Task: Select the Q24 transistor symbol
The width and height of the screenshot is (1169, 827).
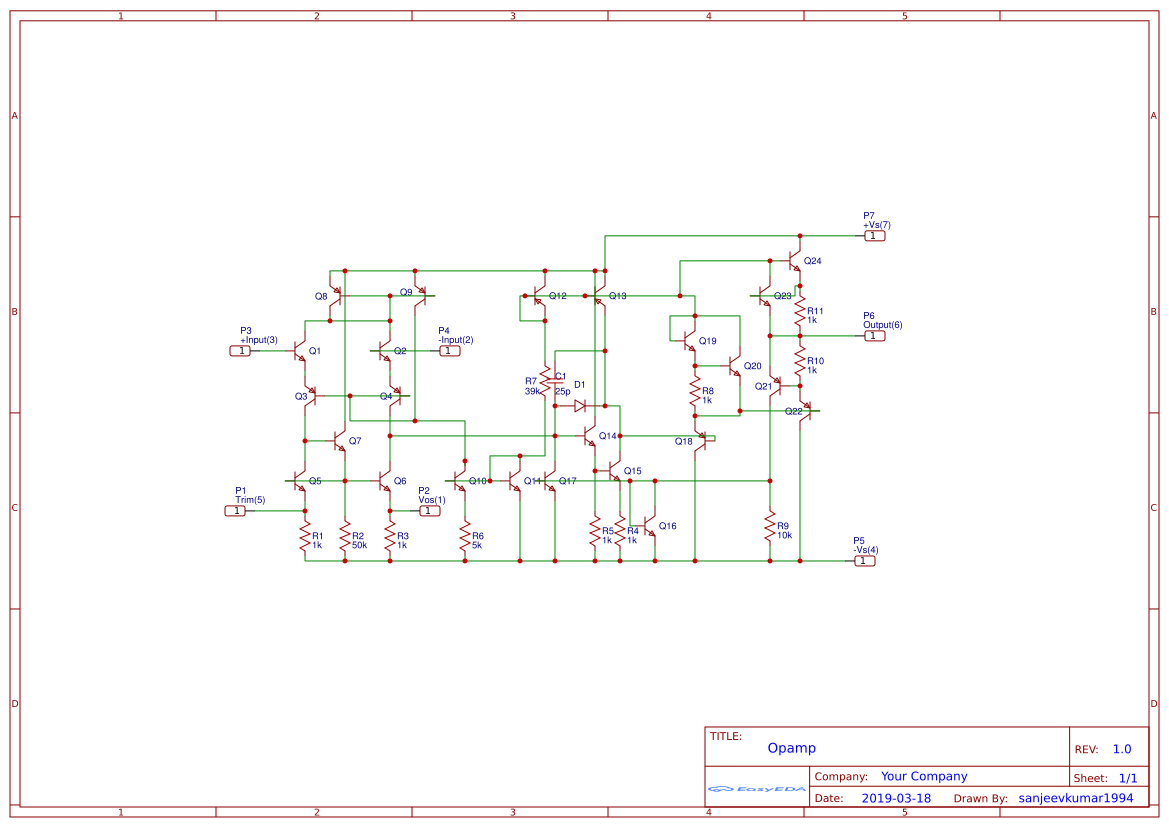Action: coord(795,261)
